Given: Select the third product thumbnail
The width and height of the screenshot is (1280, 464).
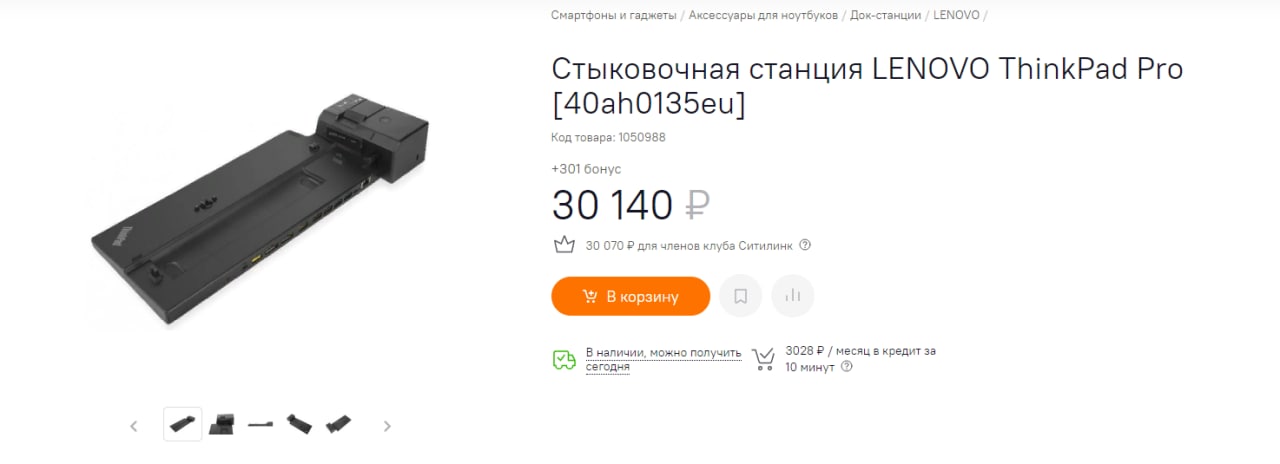Looking at the screenshot, I should (x=261, y=425).
